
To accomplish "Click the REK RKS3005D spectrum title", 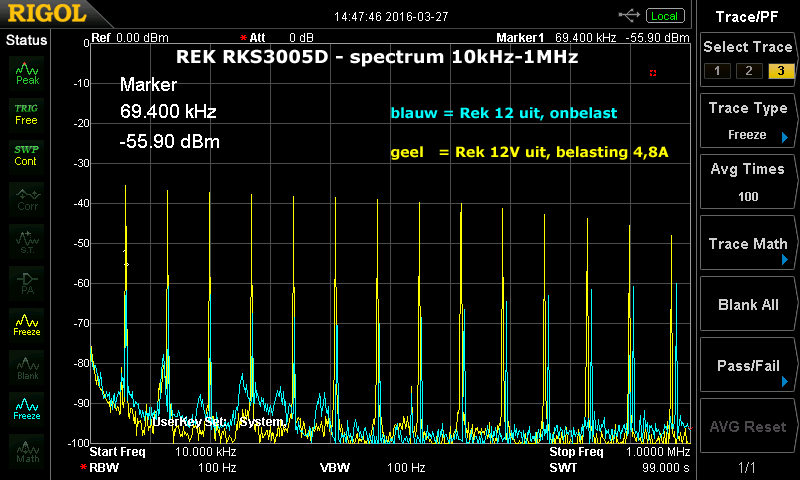I will tap(377, 57).
